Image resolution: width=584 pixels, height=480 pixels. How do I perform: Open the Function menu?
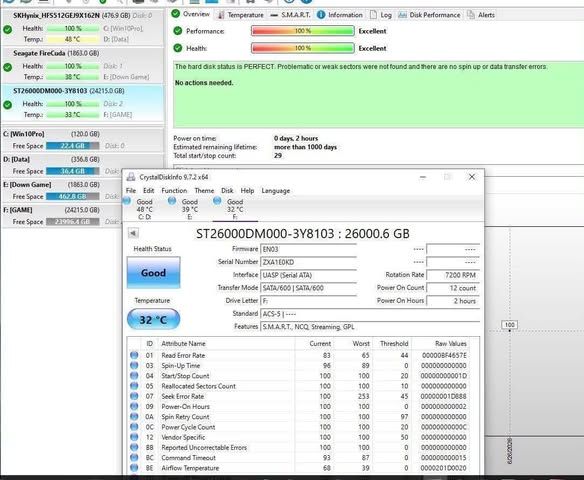click(x=174, y=190)
